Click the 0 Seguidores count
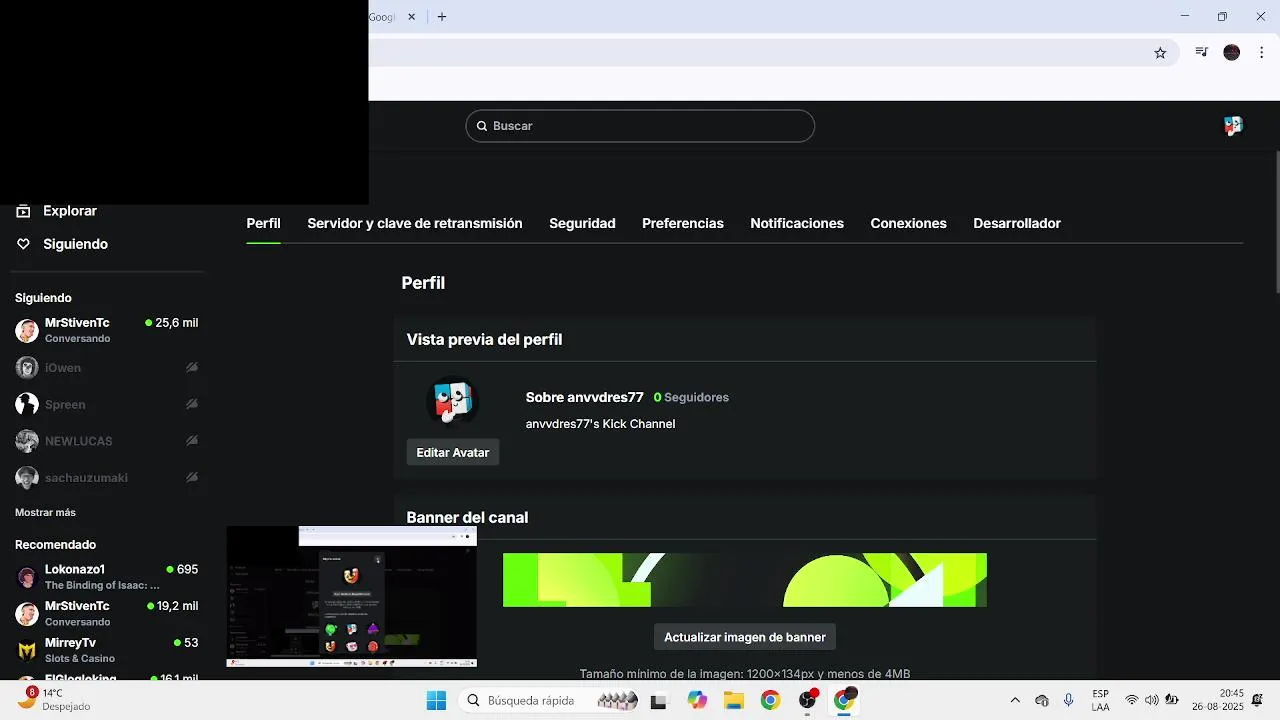The width and height of the screenshot is (1280, 720). [691, 397]
